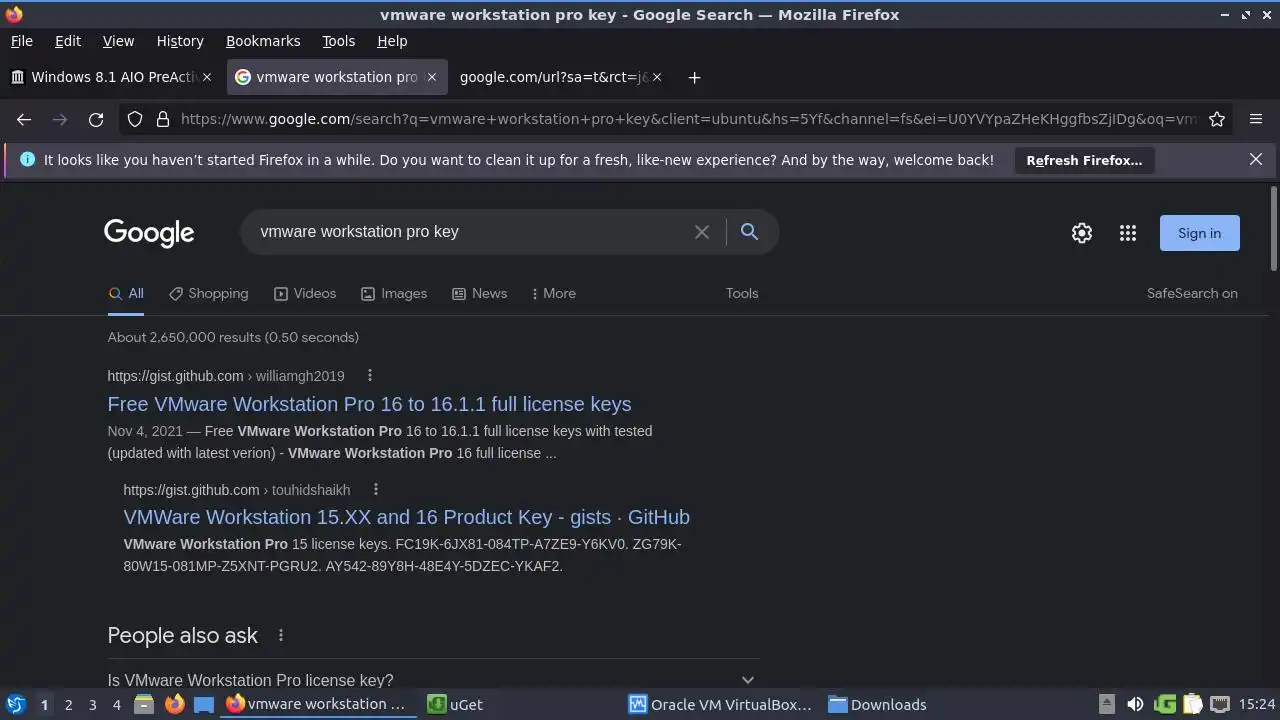Open the Edit menu
Viewport: 1280px width, 720px height.
pos(68,41)
